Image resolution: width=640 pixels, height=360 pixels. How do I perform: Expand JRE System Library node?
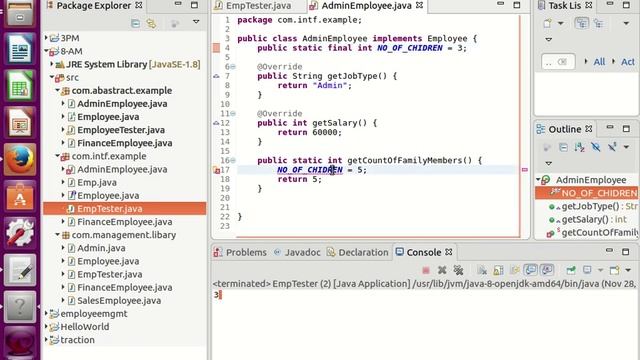52,64
